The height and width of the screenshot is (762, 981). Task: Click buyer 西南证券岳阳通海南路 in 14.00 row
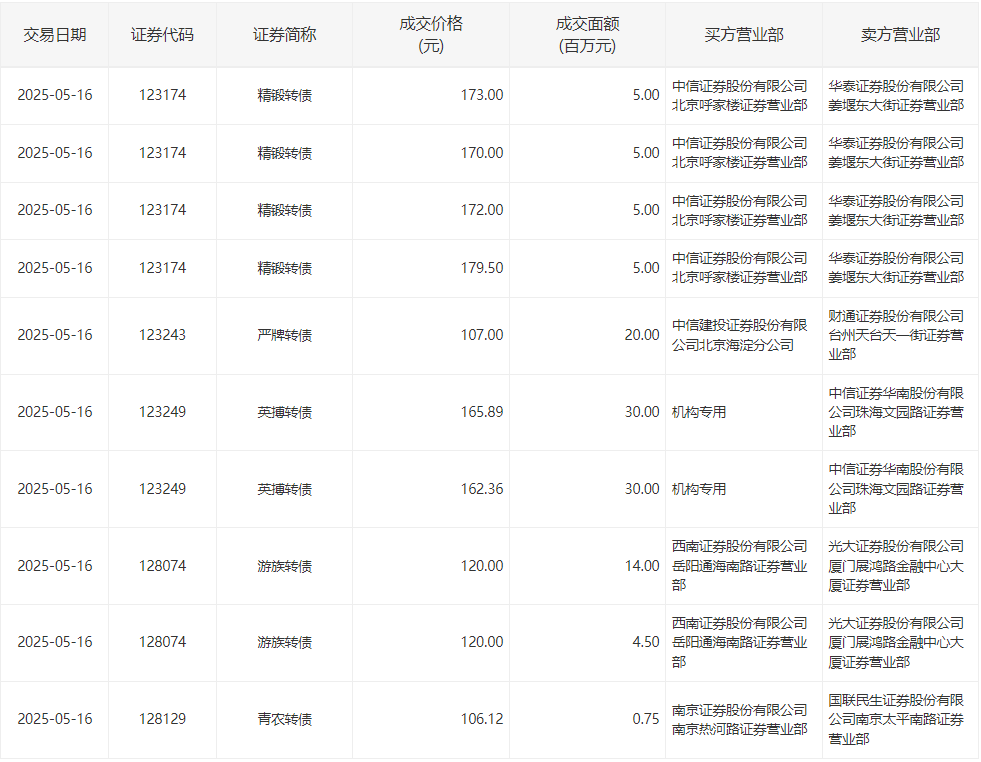click(x=740, y=566)
